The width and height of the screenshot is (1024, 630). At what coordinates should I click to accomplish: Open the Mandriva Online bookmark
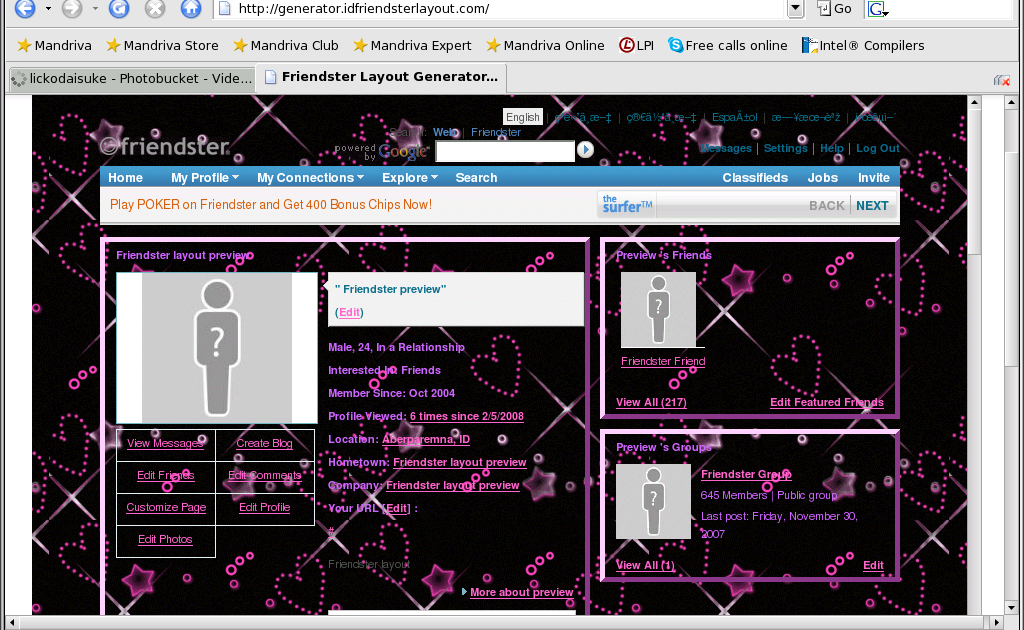545,45
